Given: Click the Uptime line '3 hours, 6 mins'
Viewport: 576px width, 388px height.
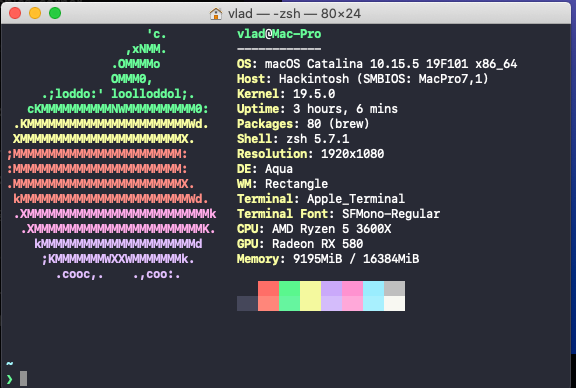Looking at the screenshot, I should tap(317, 109).
